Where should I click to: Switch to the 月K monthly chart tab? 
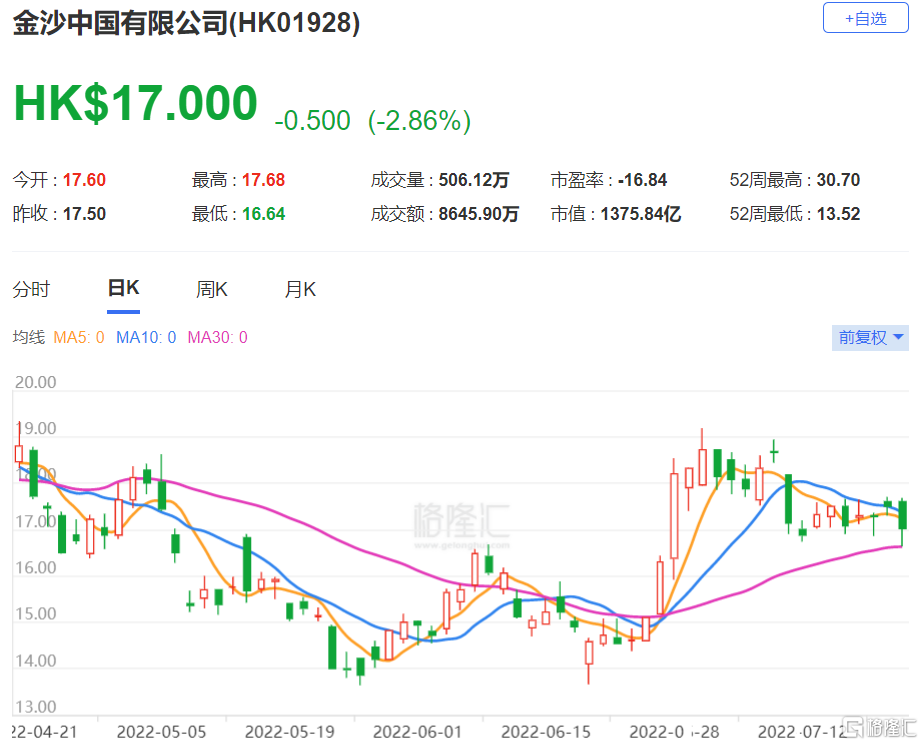[300, 290]
